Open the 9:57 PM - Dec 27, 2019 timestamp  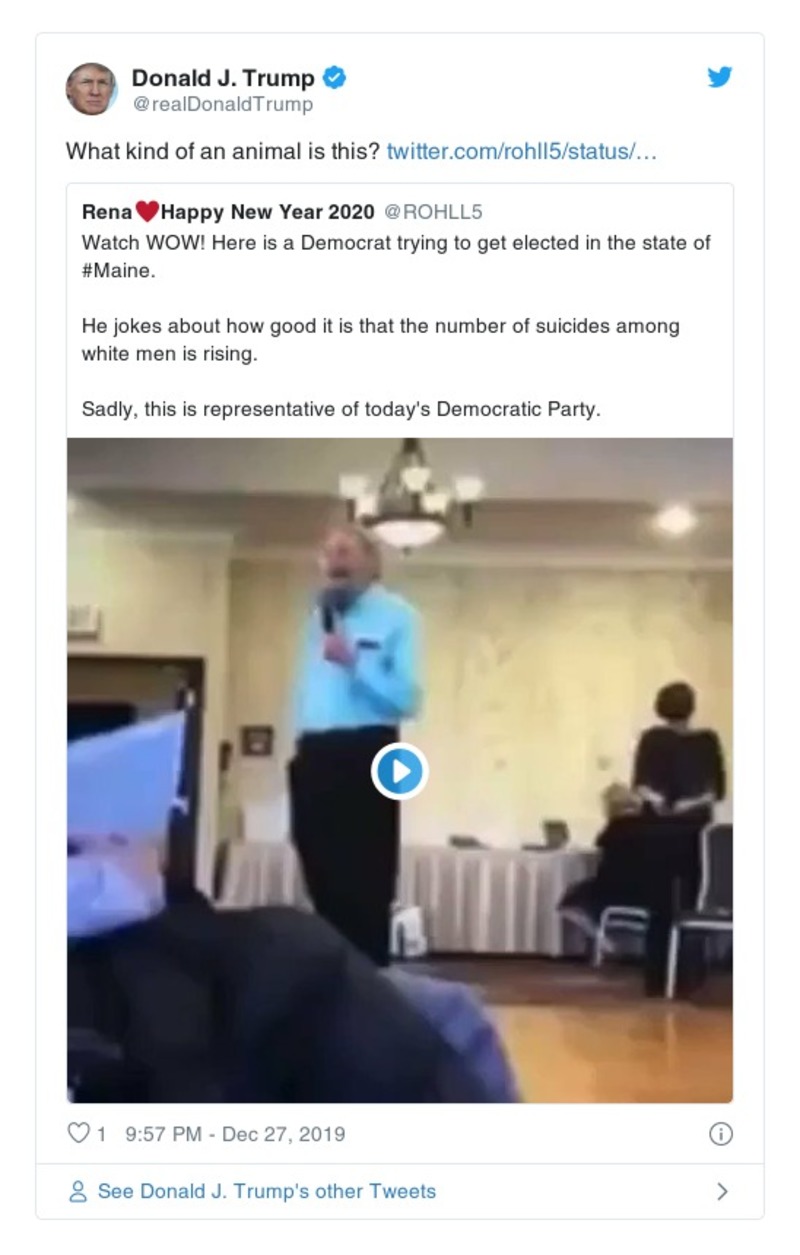click(x=235, y=1134)
